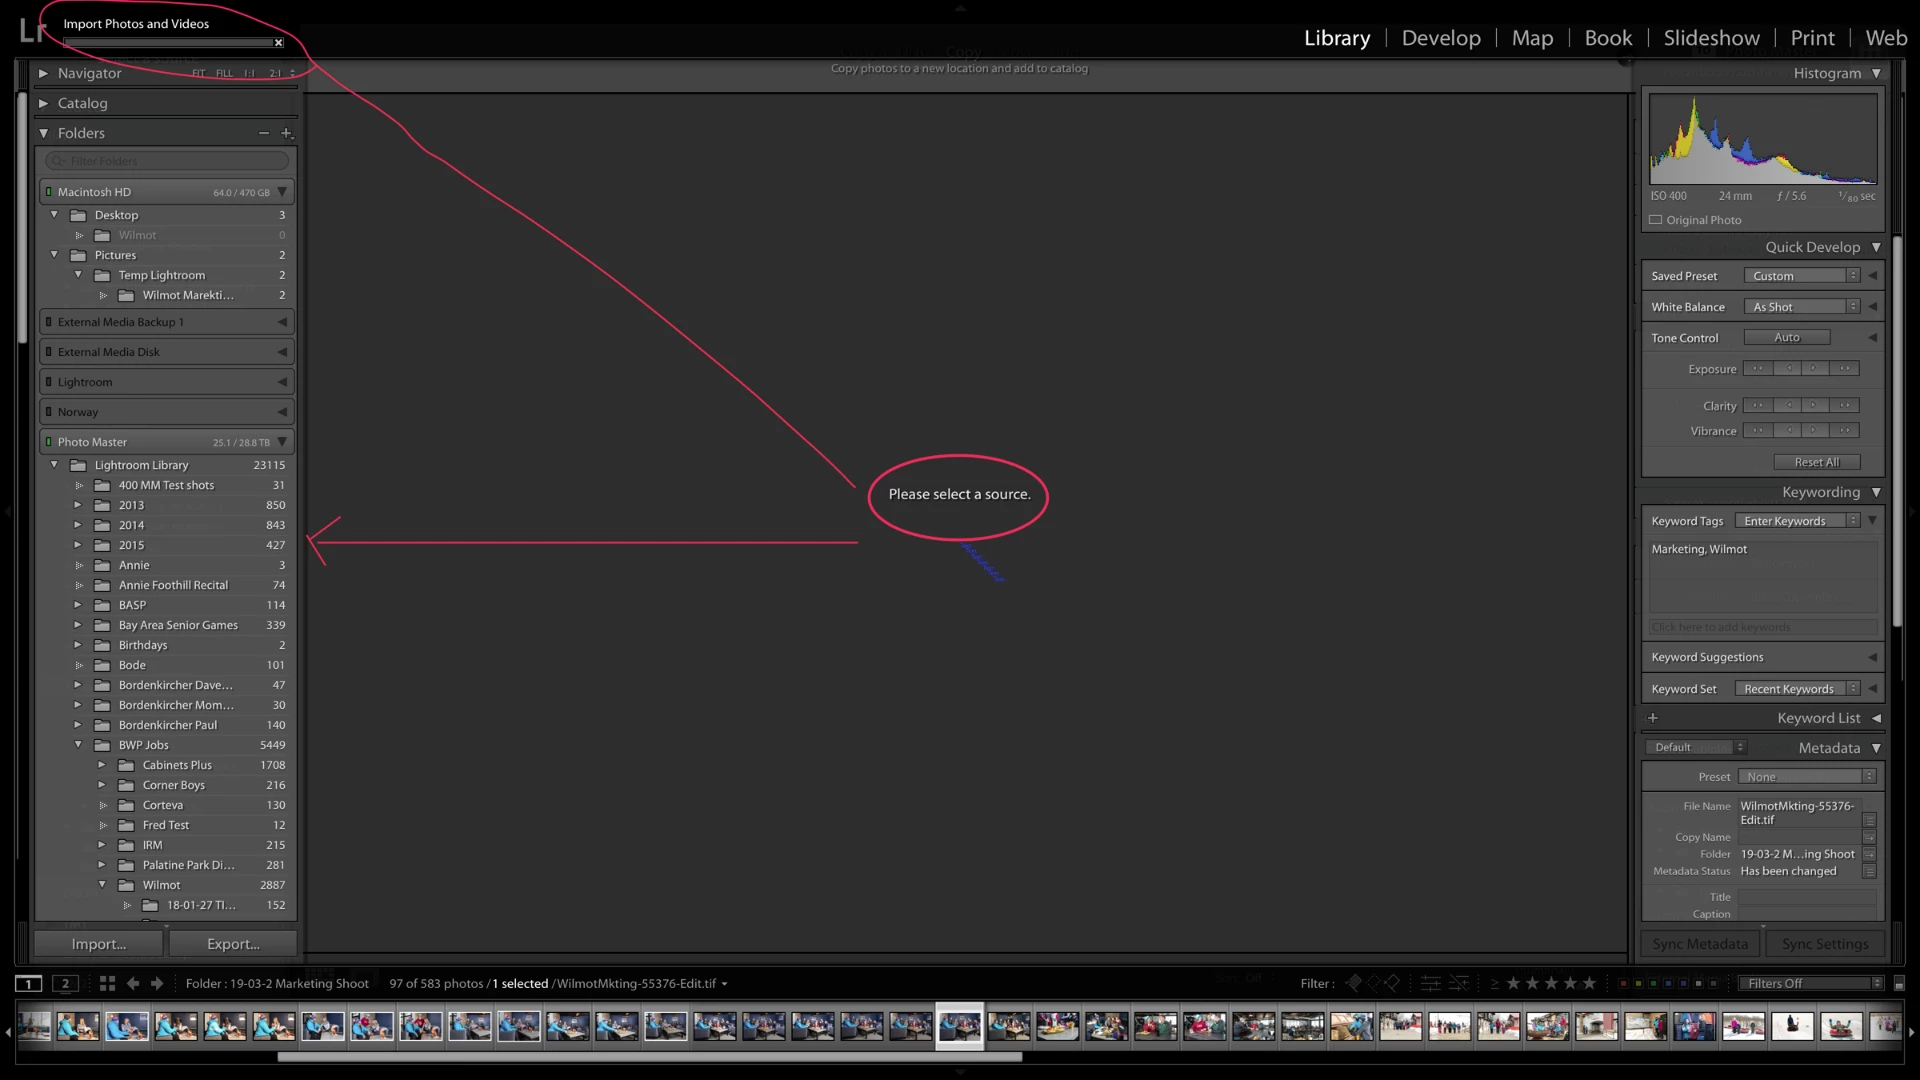This screenshot has width=1920, height=1080.
Task: Open grid view from filmstrip toolbar
Action: (x=107, y=984)
